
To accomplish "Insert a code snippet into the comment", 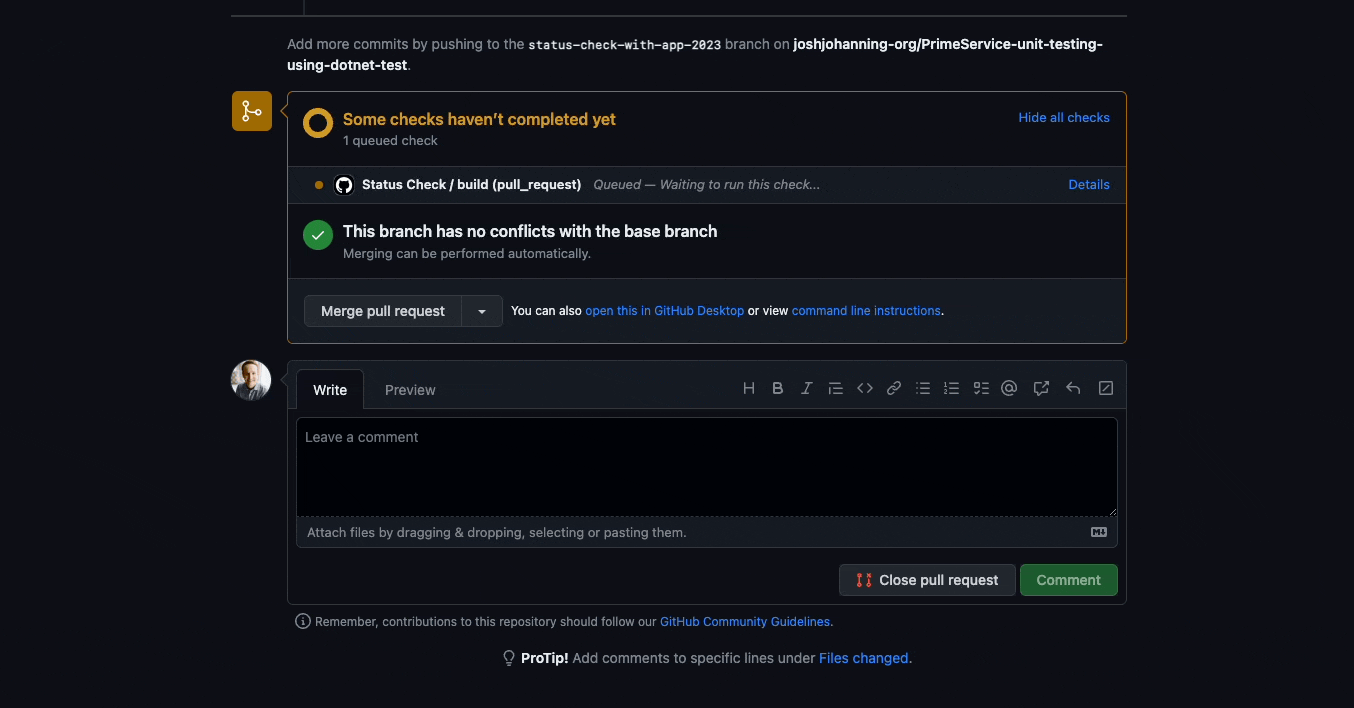I will 864,388.
